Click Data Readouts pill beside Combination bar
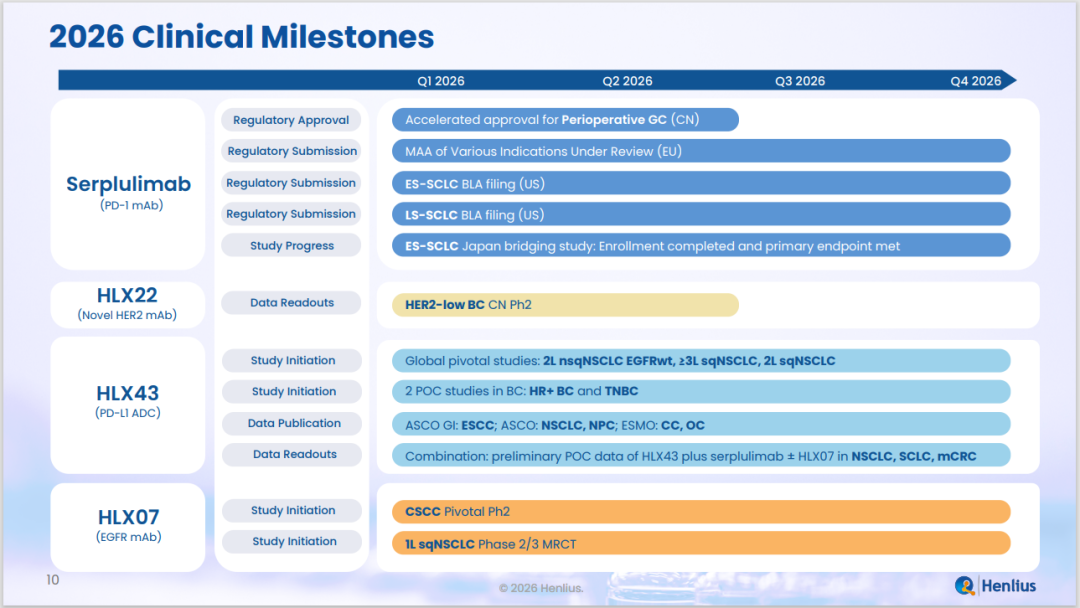1080x608 pixels. [291, 454]
